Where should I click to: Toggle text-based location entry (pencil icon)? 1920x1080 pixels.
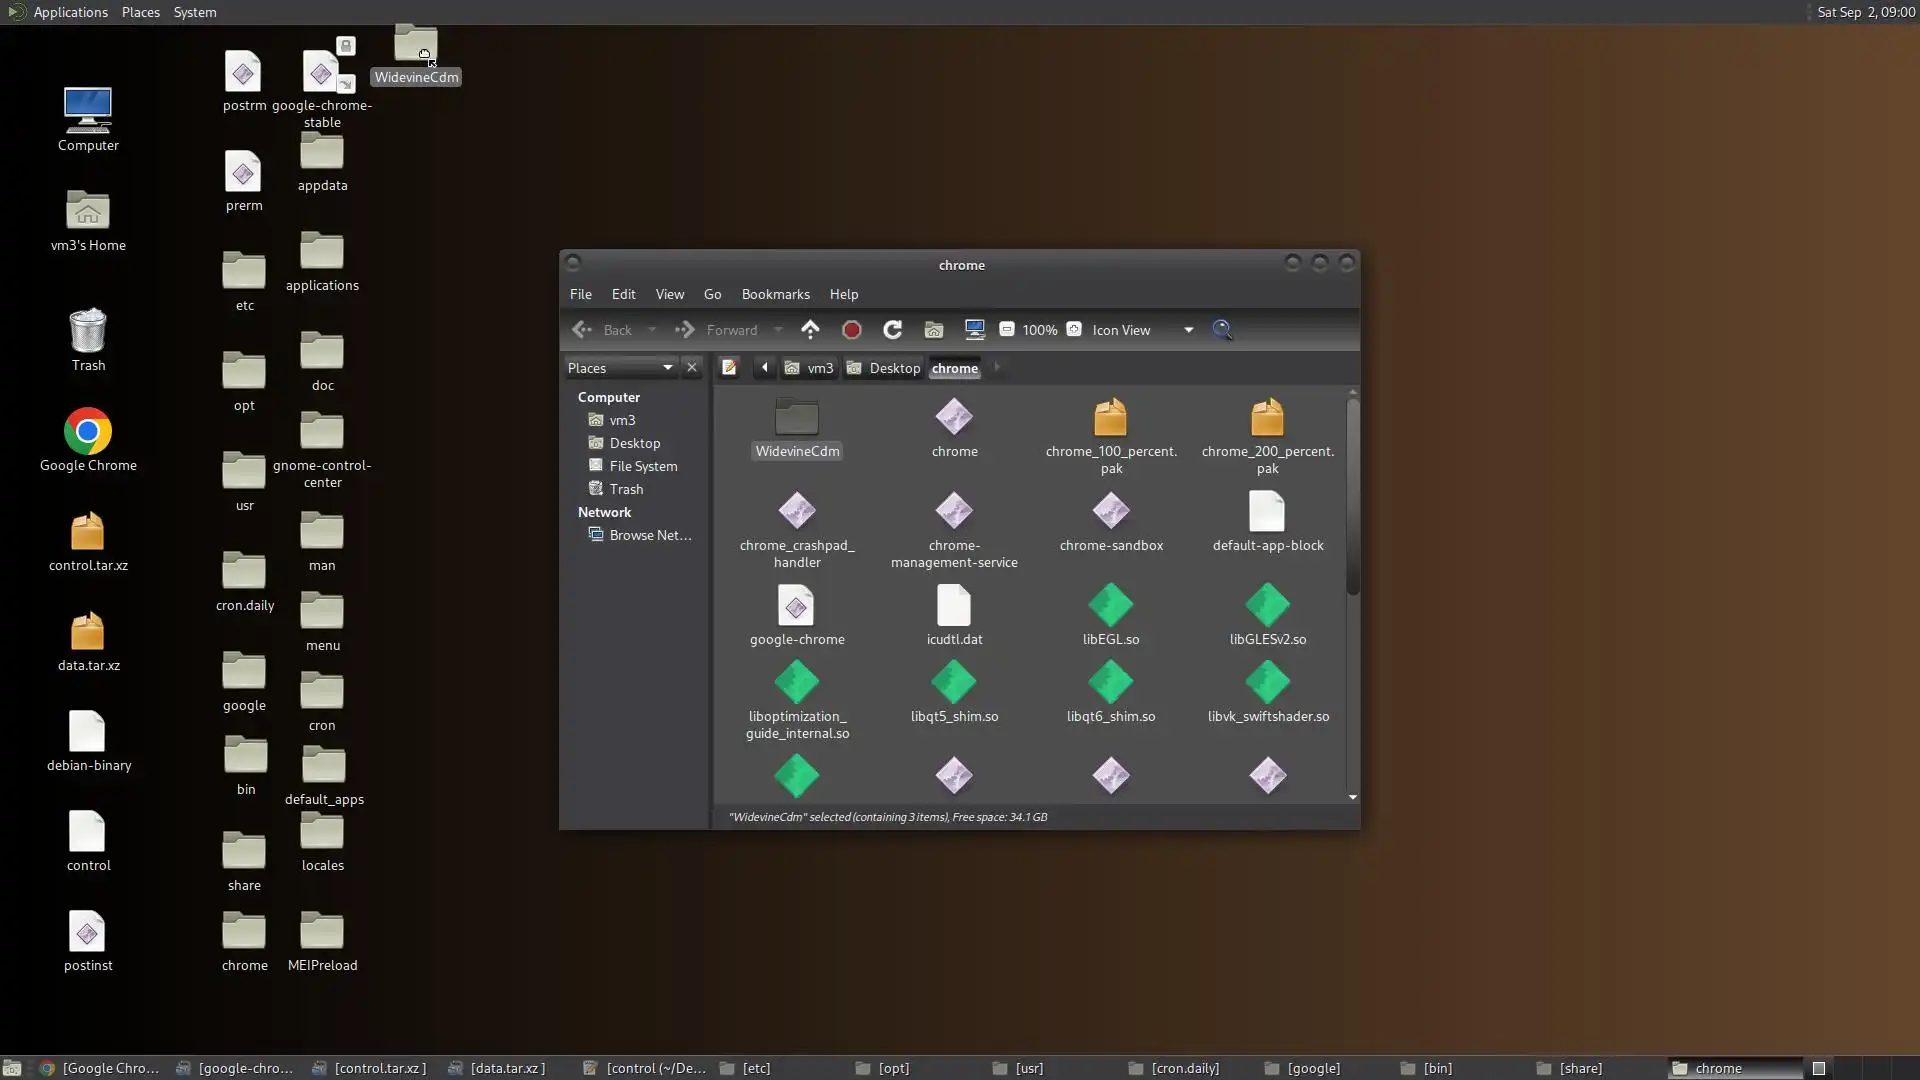729,367
